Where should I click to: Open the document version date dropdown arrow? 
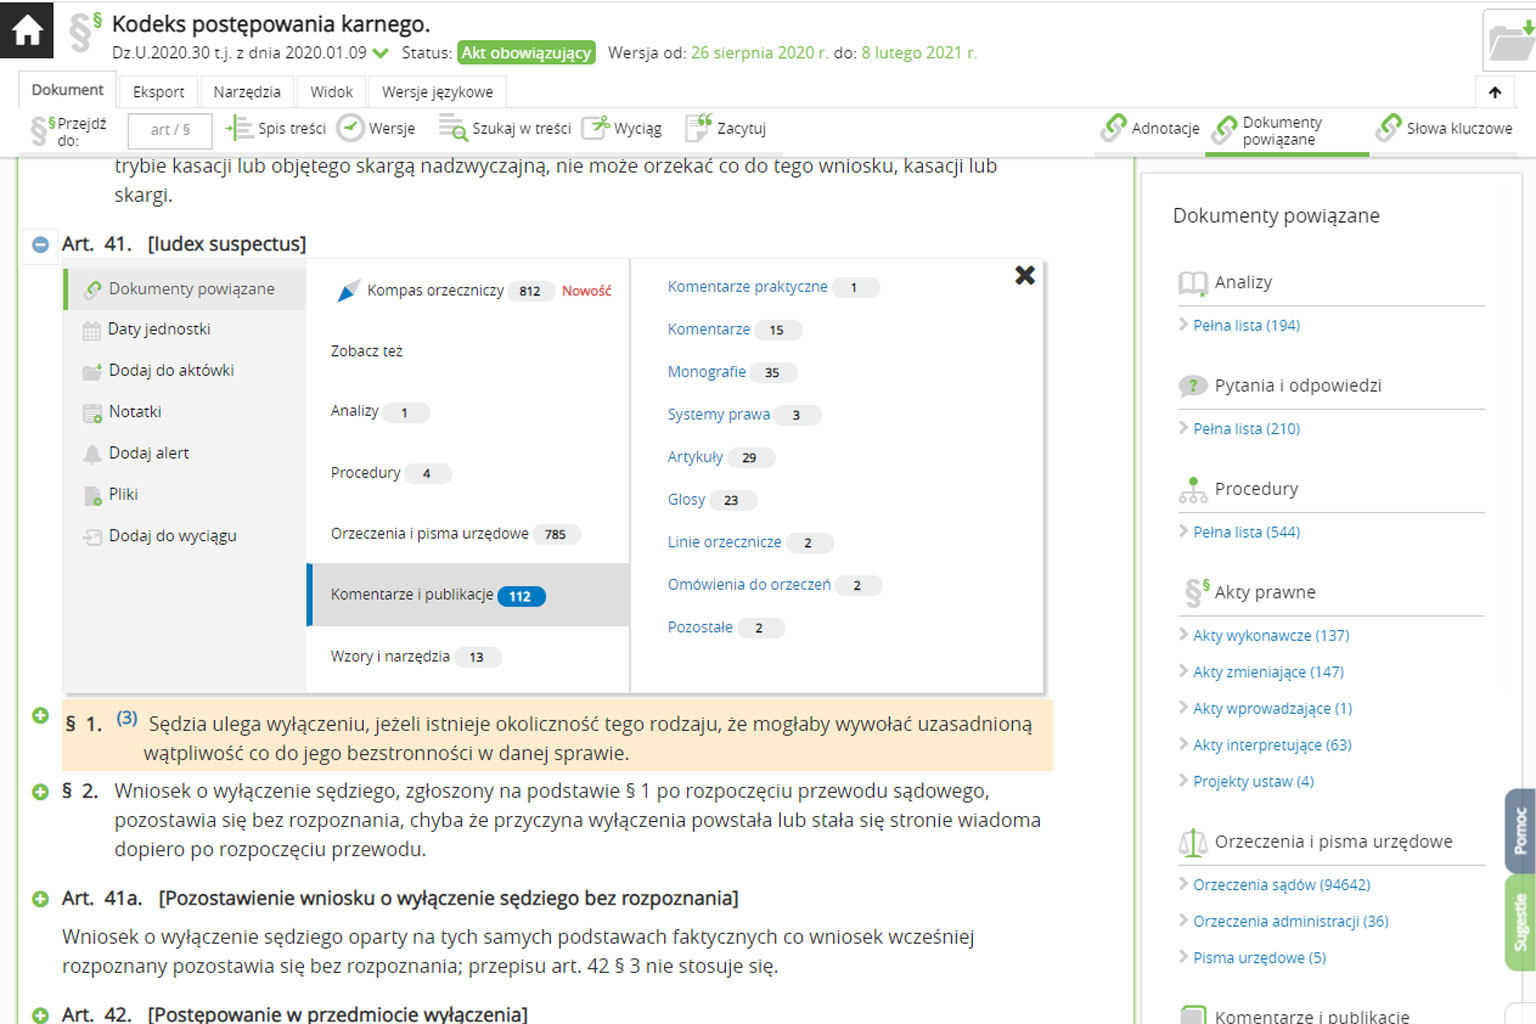(x=381, y=53)
